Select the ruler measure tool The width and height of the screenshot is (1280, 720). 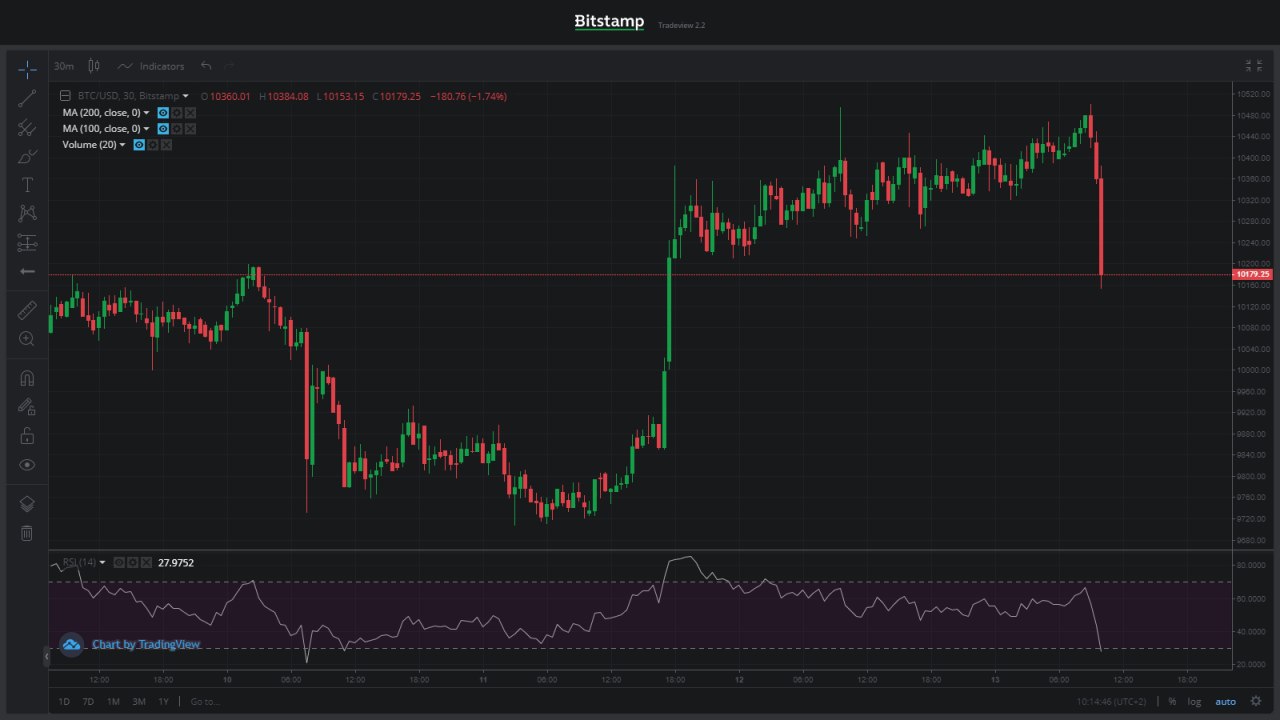pos(27,310)
